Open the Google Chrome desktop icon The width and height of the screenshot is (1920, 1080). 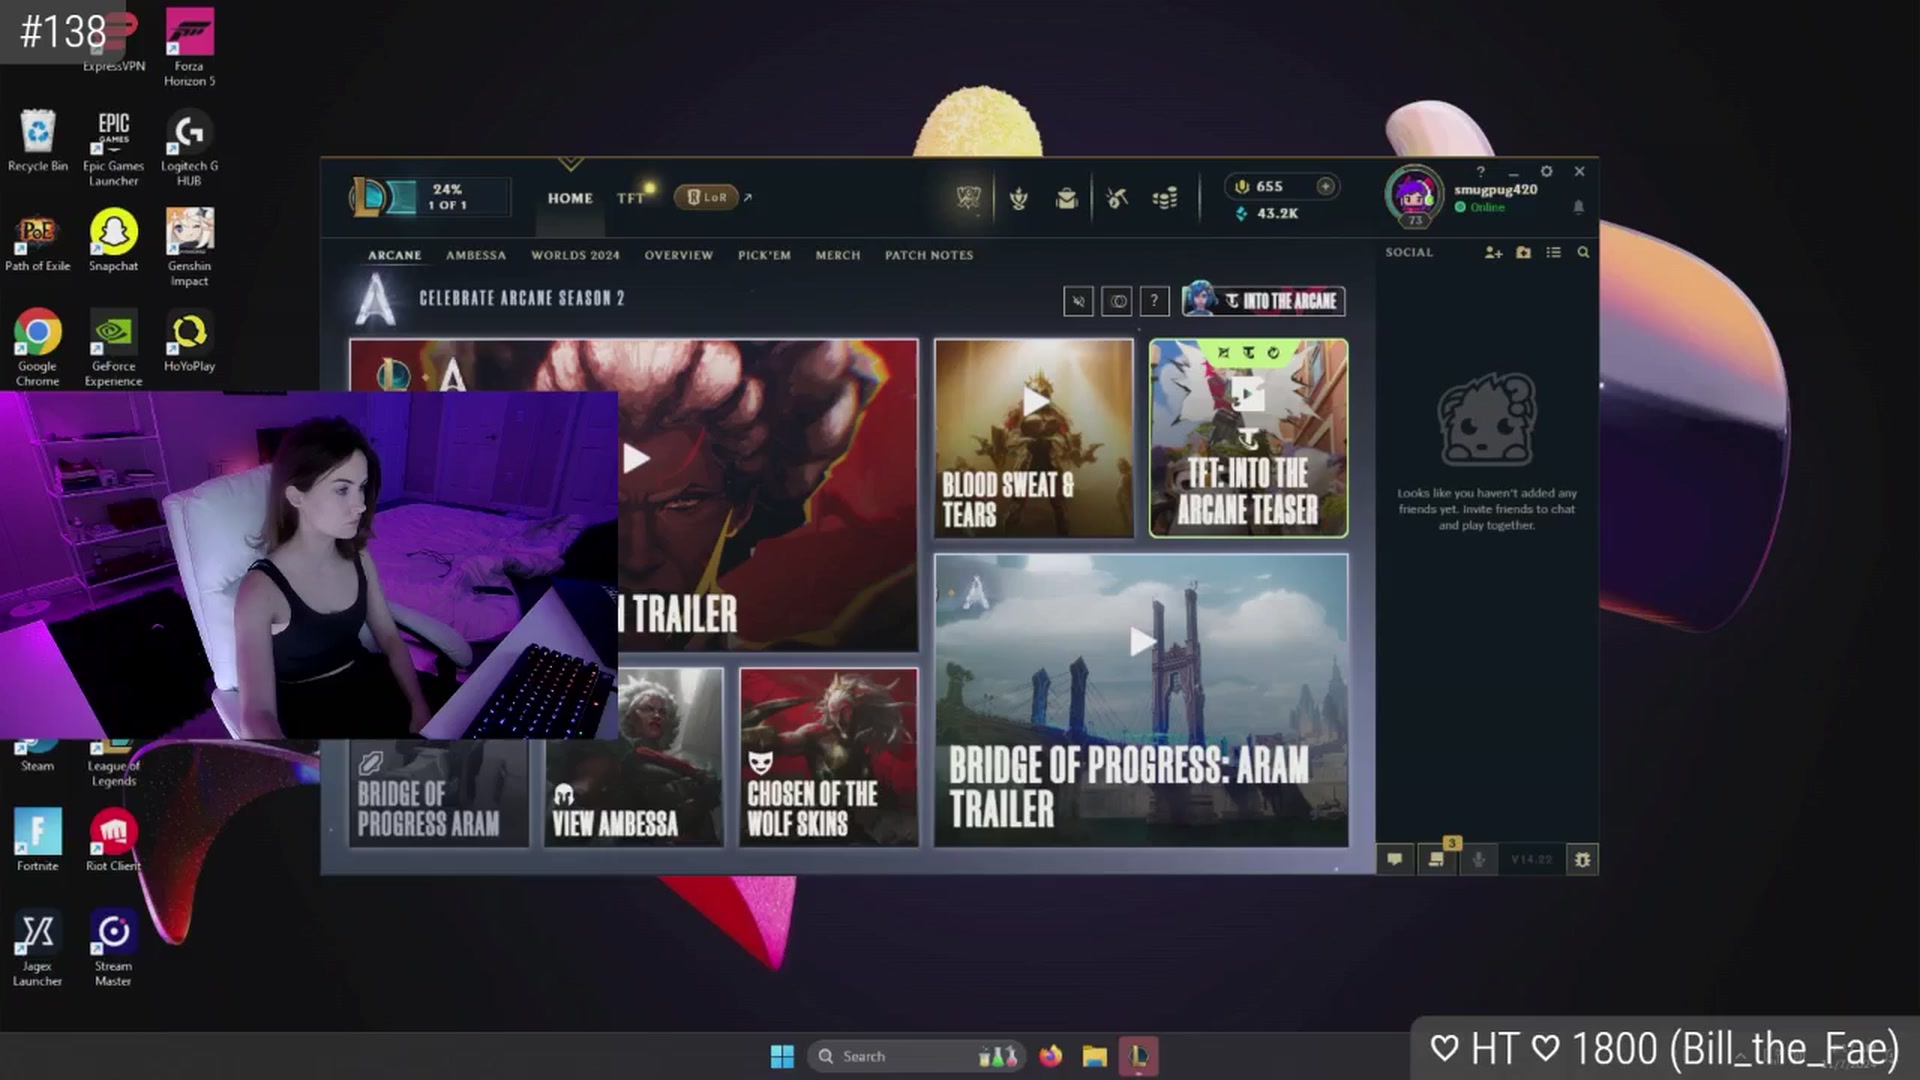pyautogui.click(x=37, y=347)
